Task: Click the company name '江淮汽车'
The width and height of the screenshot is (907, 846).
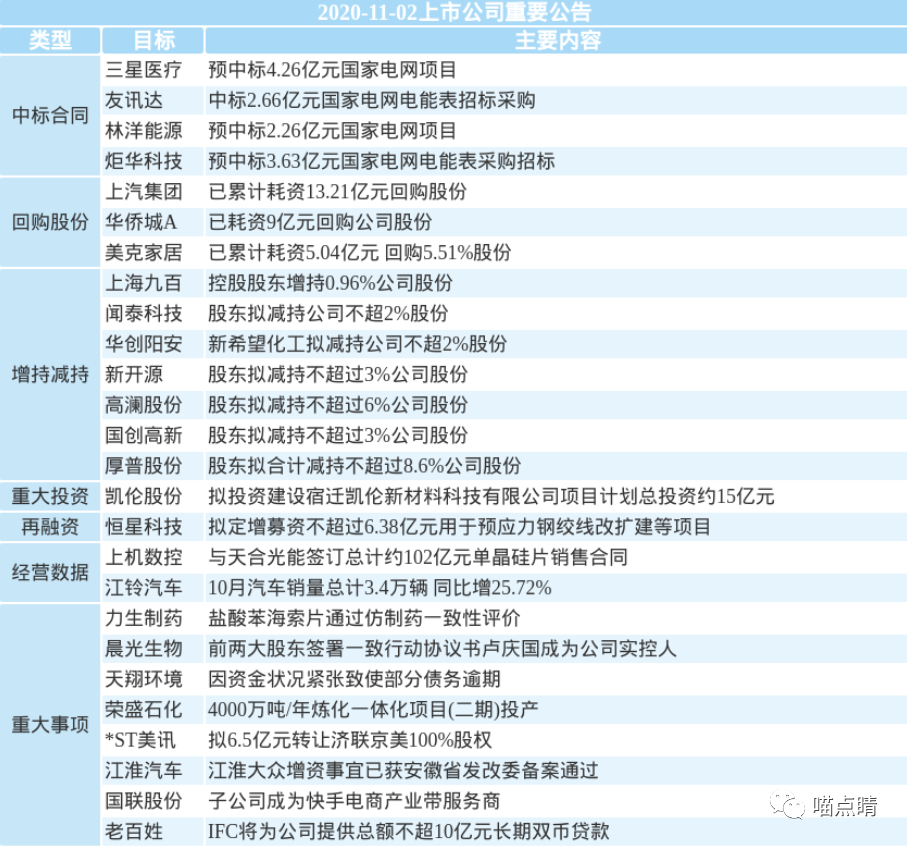Action: [x=143, y=770]
